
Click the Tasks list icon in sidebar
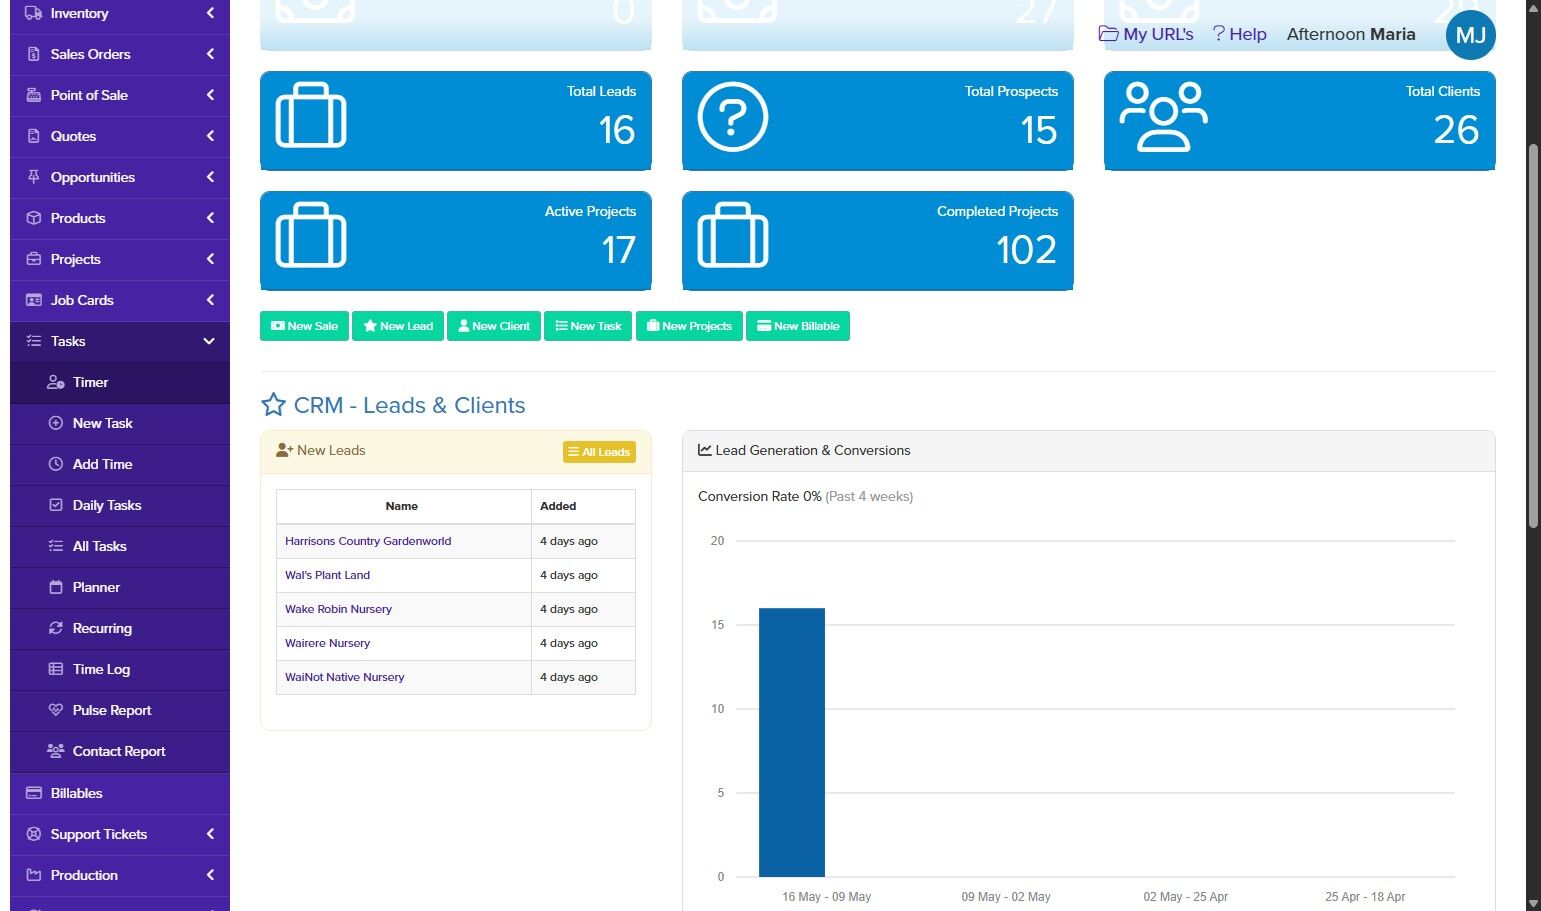(34, 341)
